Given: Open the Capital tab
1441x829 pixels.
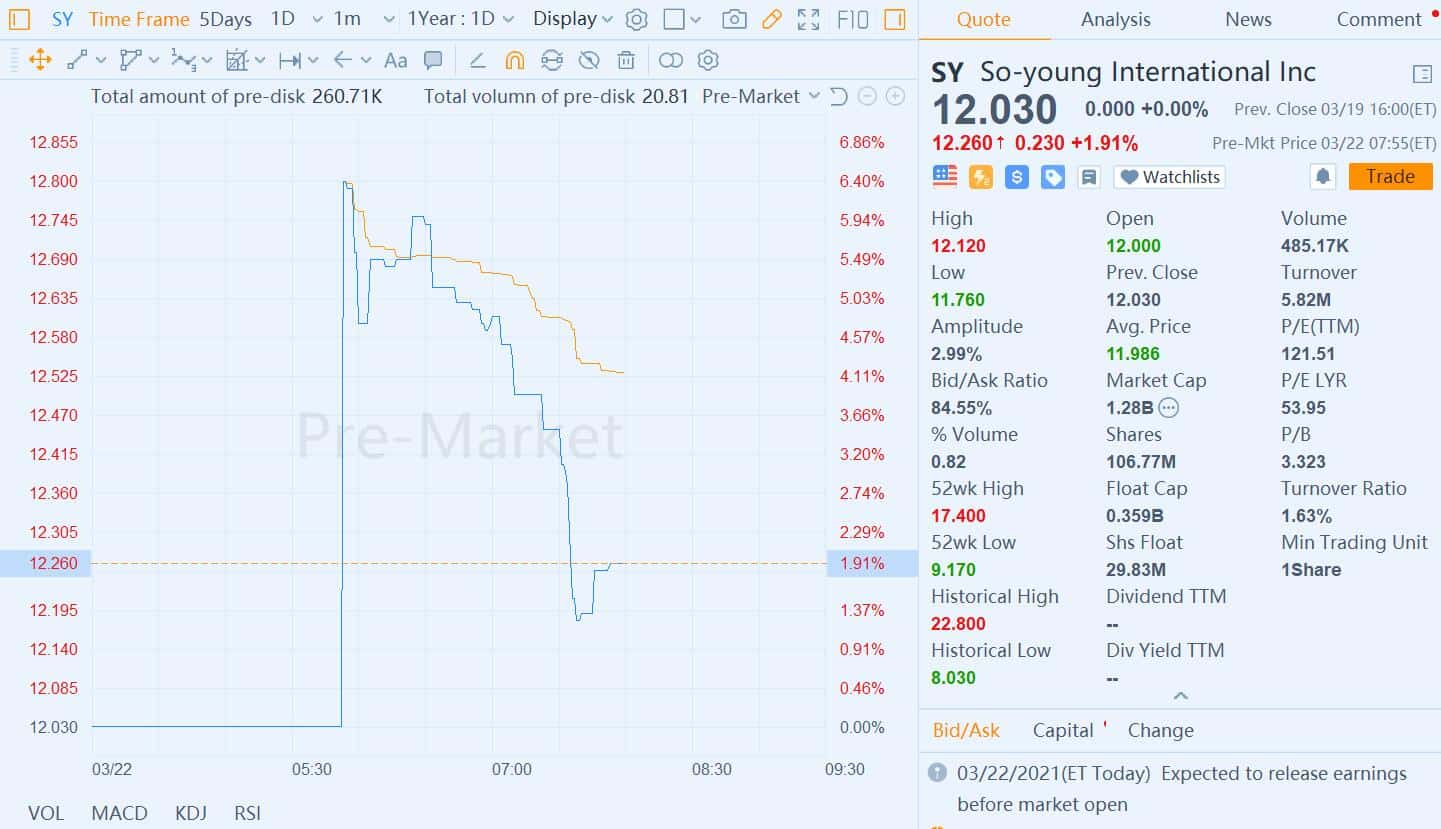Looking at the screenshot, I should [x=1063, y=730].
